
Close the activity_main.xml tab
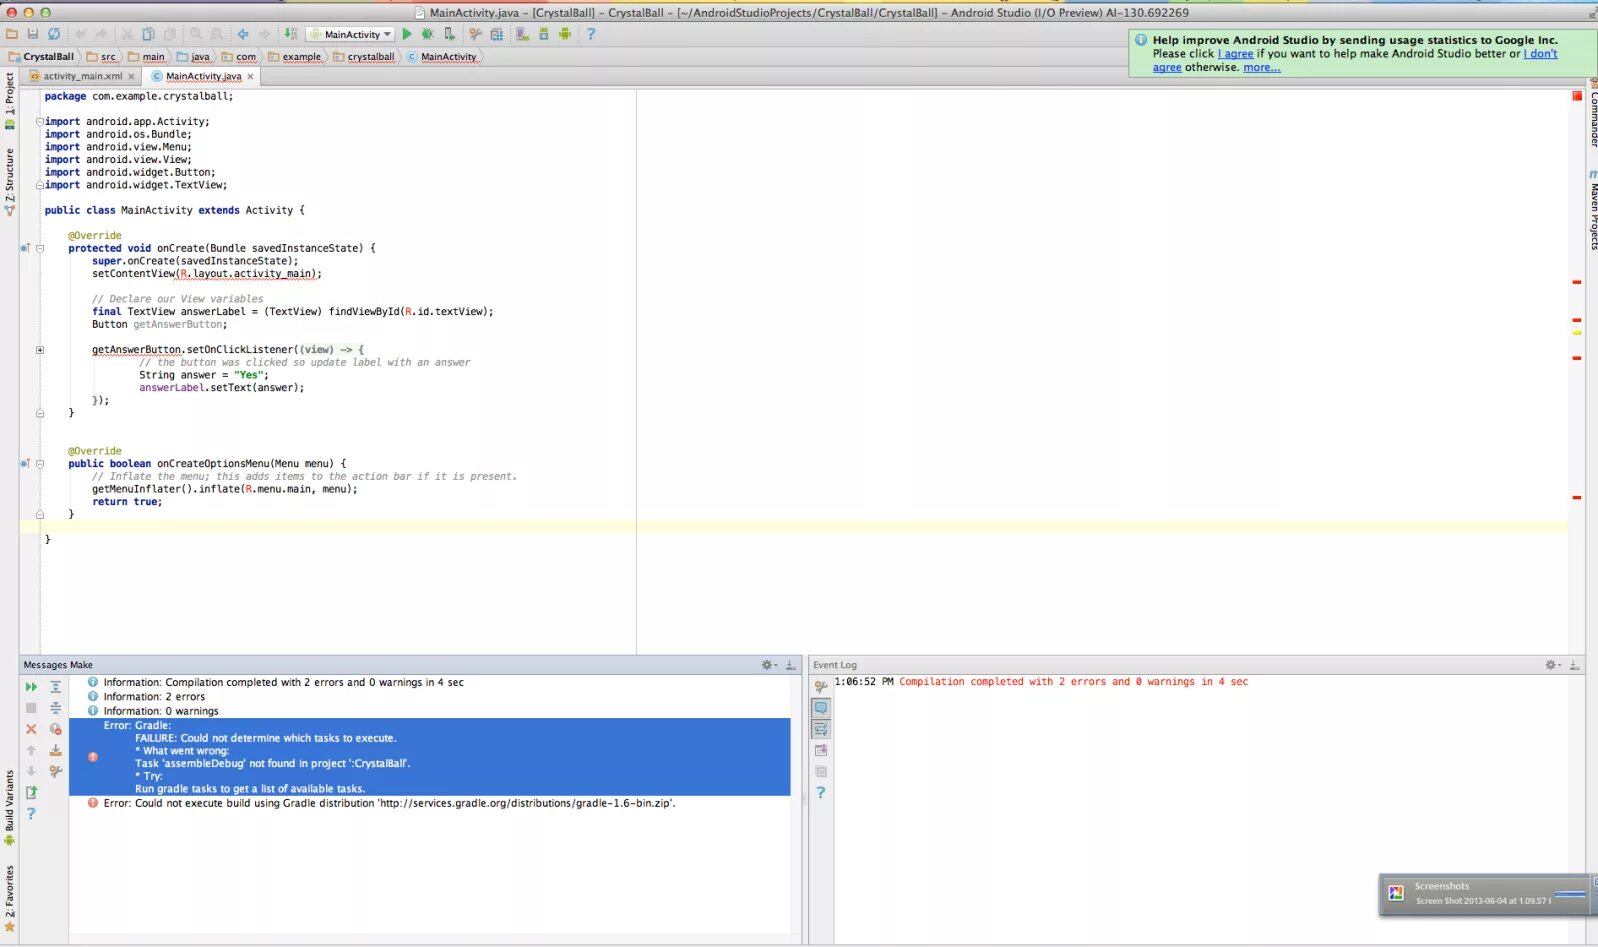[131, 76]
